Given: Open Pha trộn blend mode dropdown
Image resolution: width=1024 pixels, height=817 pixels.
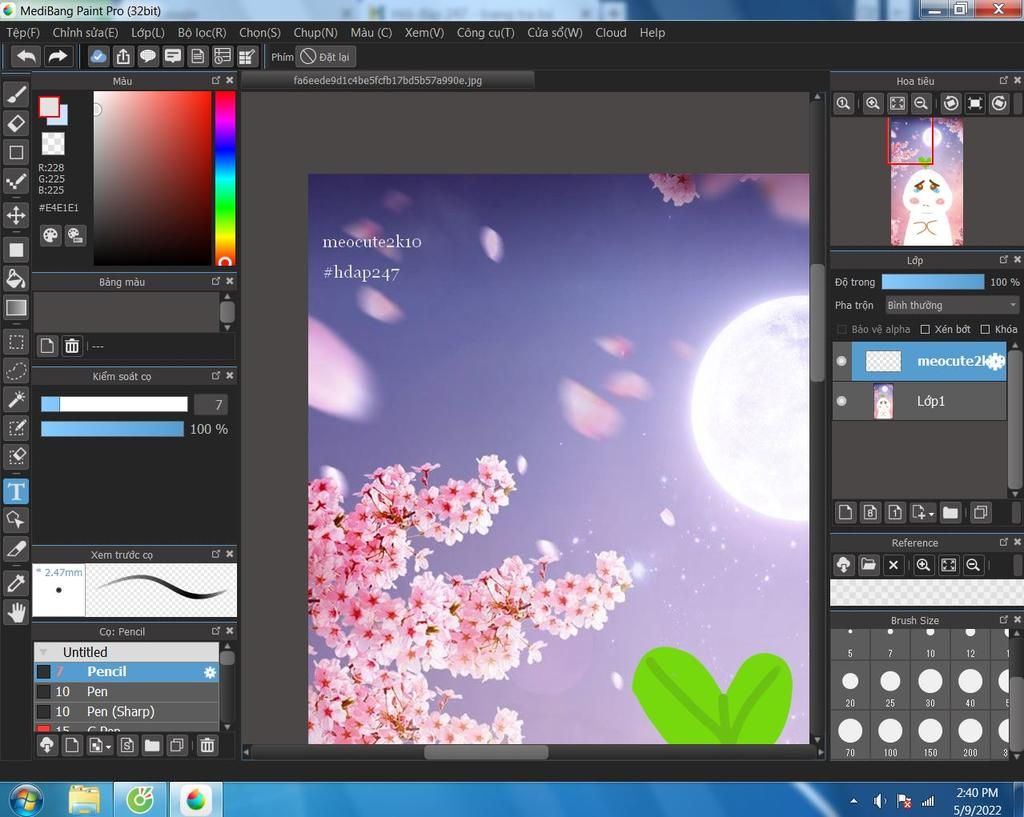Looking at the screenshot, I should (952, 305).
